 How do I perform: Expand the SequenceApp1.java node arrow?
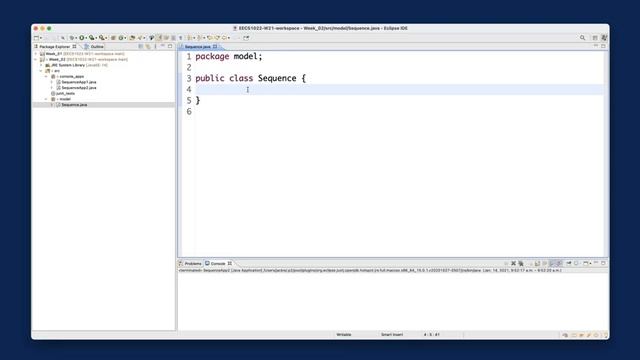[x=52, y=82]
